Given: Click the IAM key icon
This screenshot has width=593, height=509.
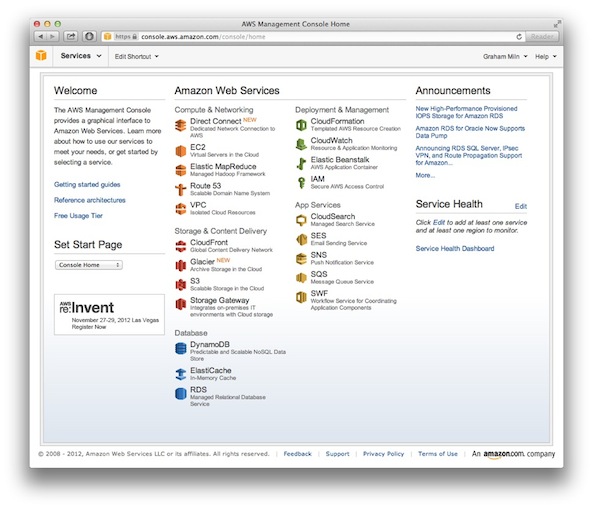Looking at the screenshot, I should [301, 183].
